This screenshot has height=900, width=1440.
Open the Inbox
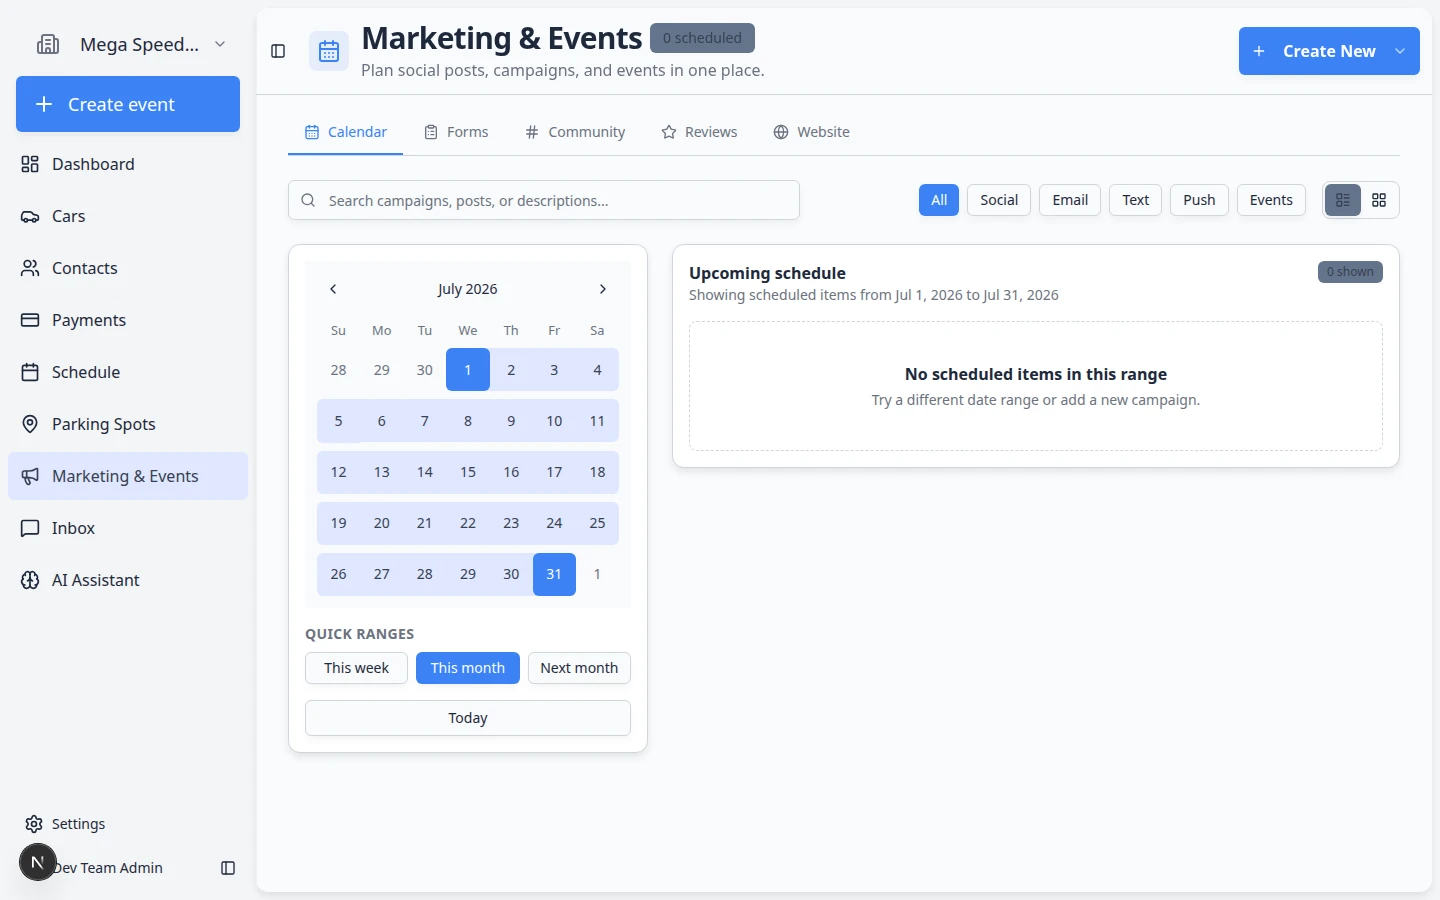[x=128, y=528]
